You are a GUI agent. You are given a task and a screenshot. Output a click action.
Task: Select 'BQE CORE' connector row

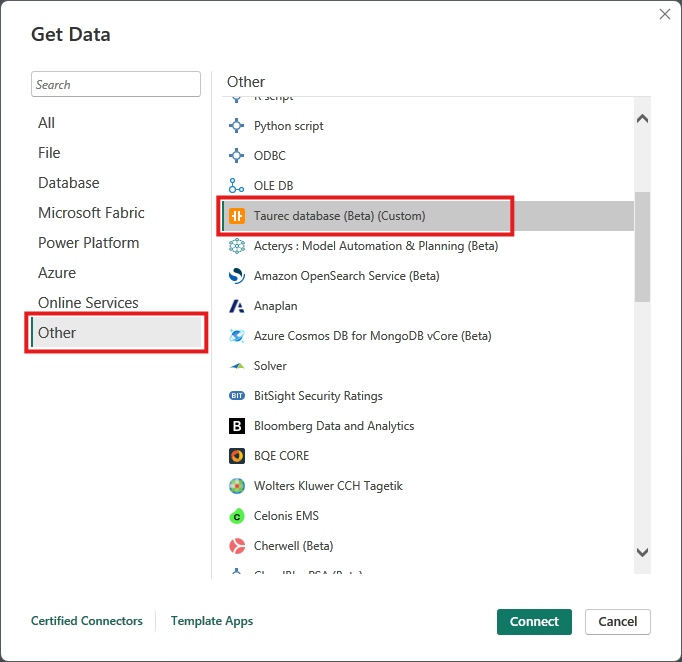[x=428, y=456]
